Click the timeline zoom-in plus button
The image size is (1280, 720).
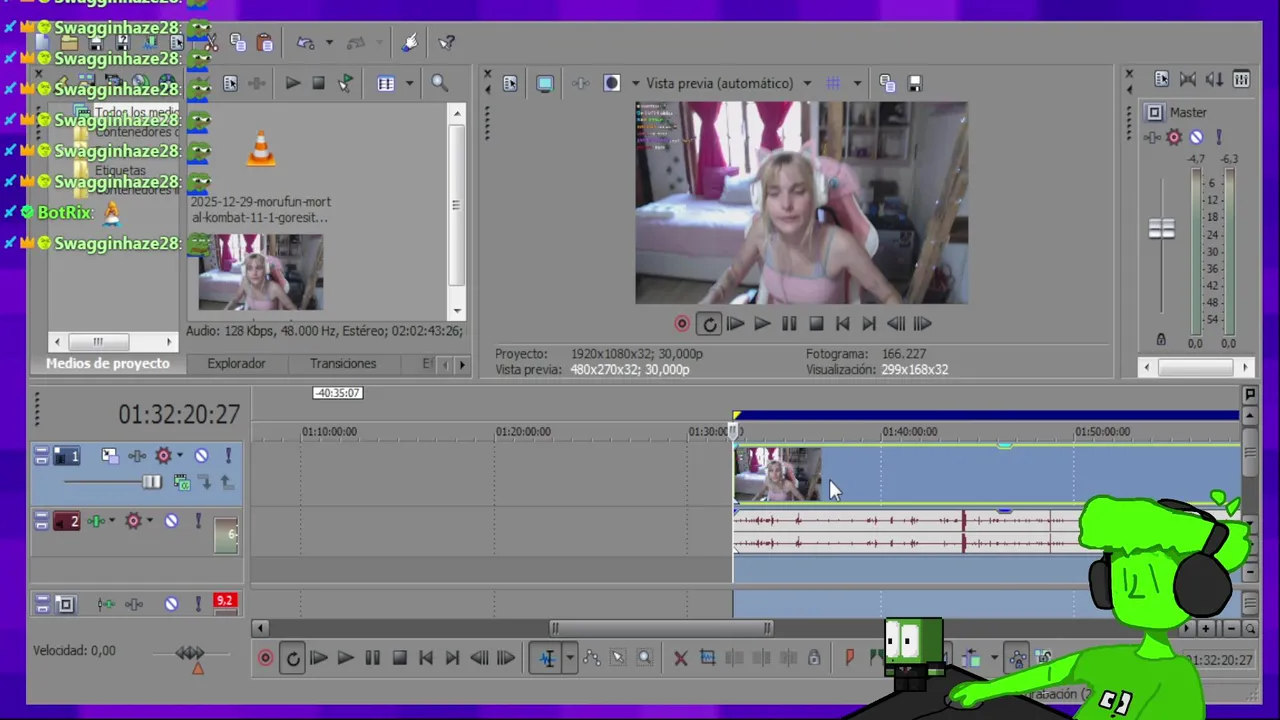1206,629
